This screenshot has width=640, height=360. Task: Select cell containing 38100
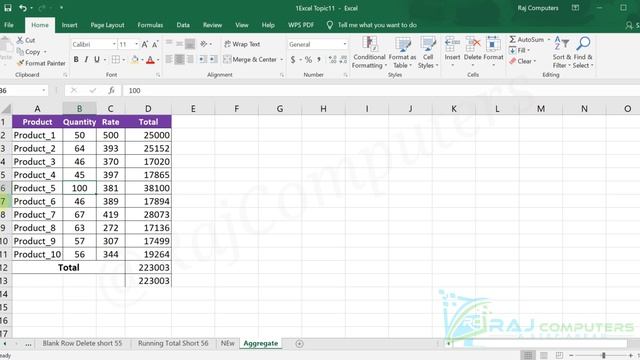tap(148, 188)
